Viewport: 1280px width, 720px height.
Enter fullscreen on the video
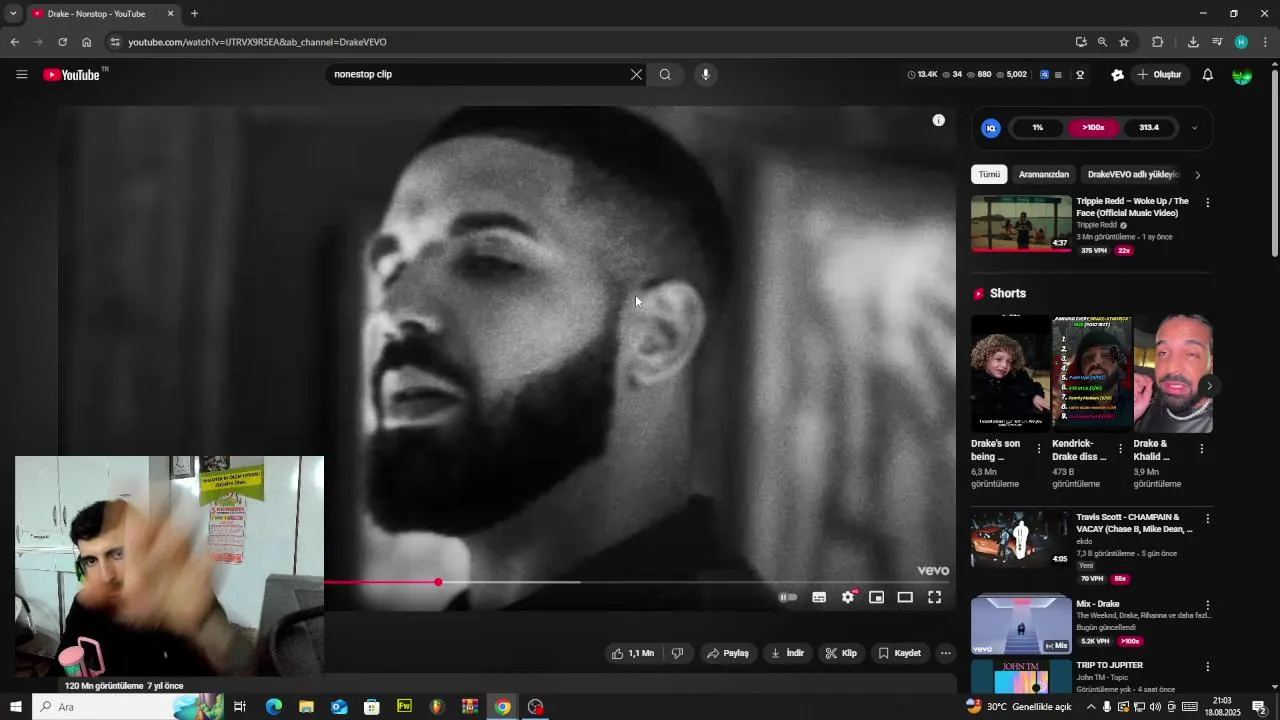(x=935, y=597)
